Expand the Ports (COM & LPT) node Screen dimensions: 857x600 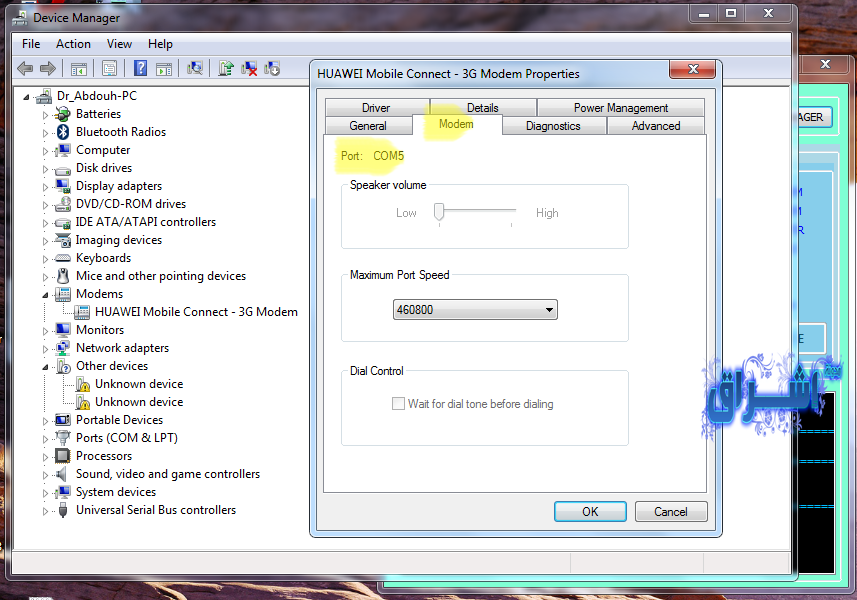click(45, 439)
